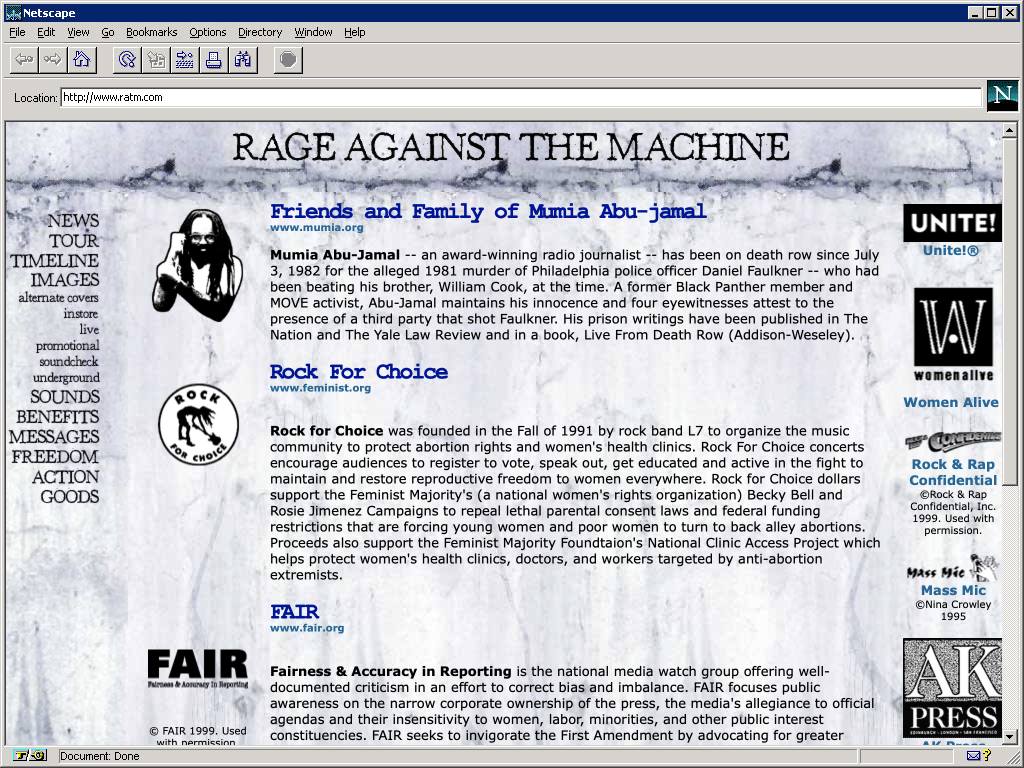Click the Reload page icon
The height and width of the screenshot is (768, 1024).
124,59
